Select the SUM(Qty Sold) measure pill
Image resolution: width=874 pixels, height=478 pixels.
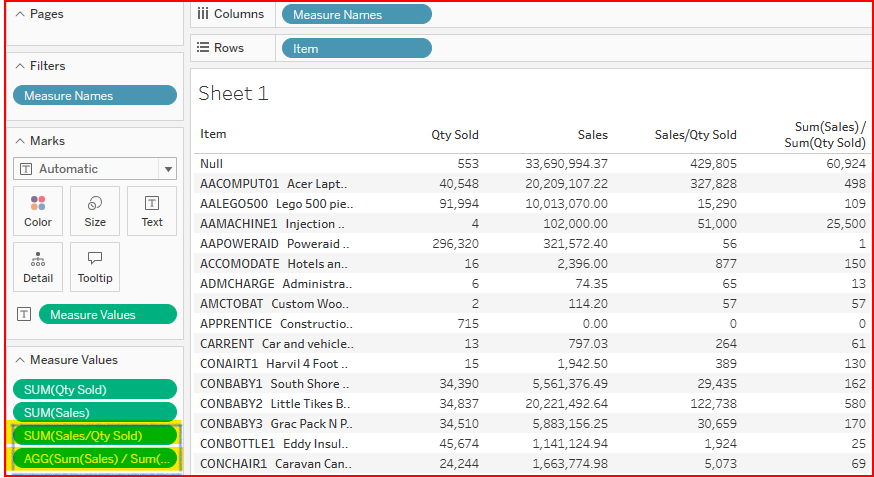(x=95, y=389)
